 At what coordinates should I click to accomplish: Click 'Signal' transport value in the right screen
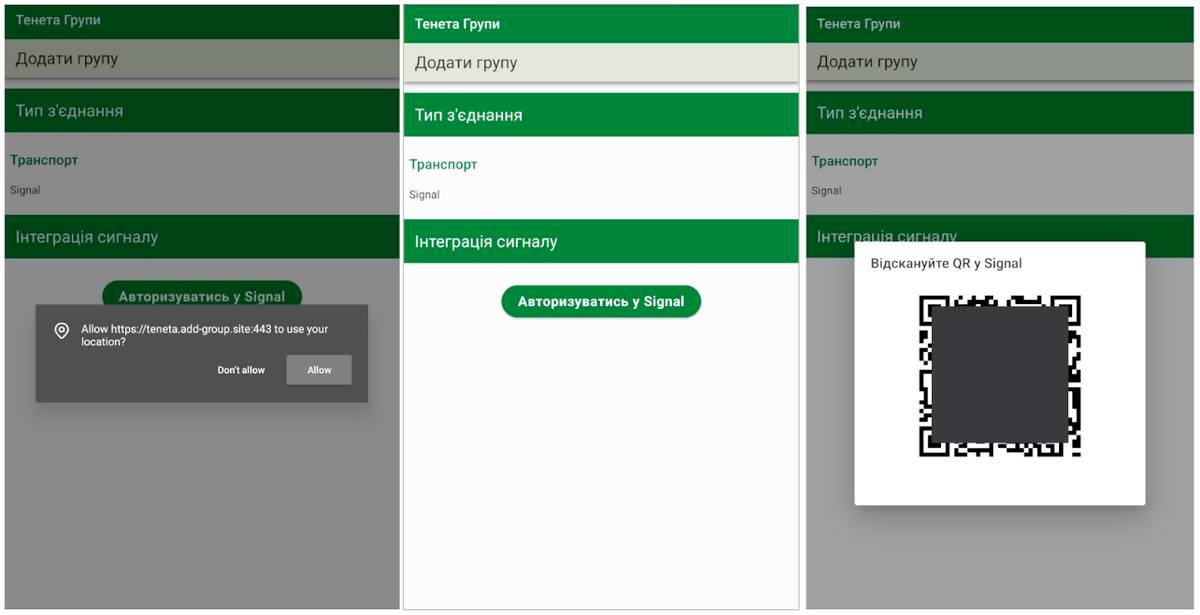[826, 191]
